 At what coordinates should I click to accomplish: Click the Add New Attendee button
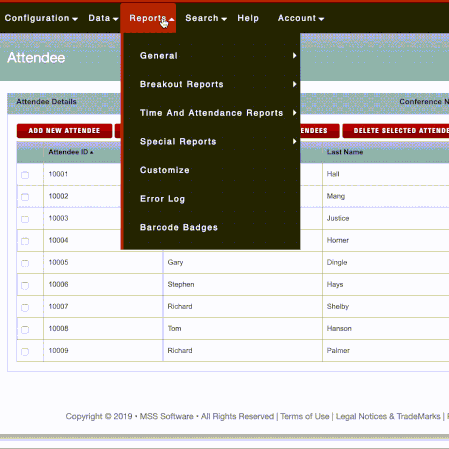[64, 131]
